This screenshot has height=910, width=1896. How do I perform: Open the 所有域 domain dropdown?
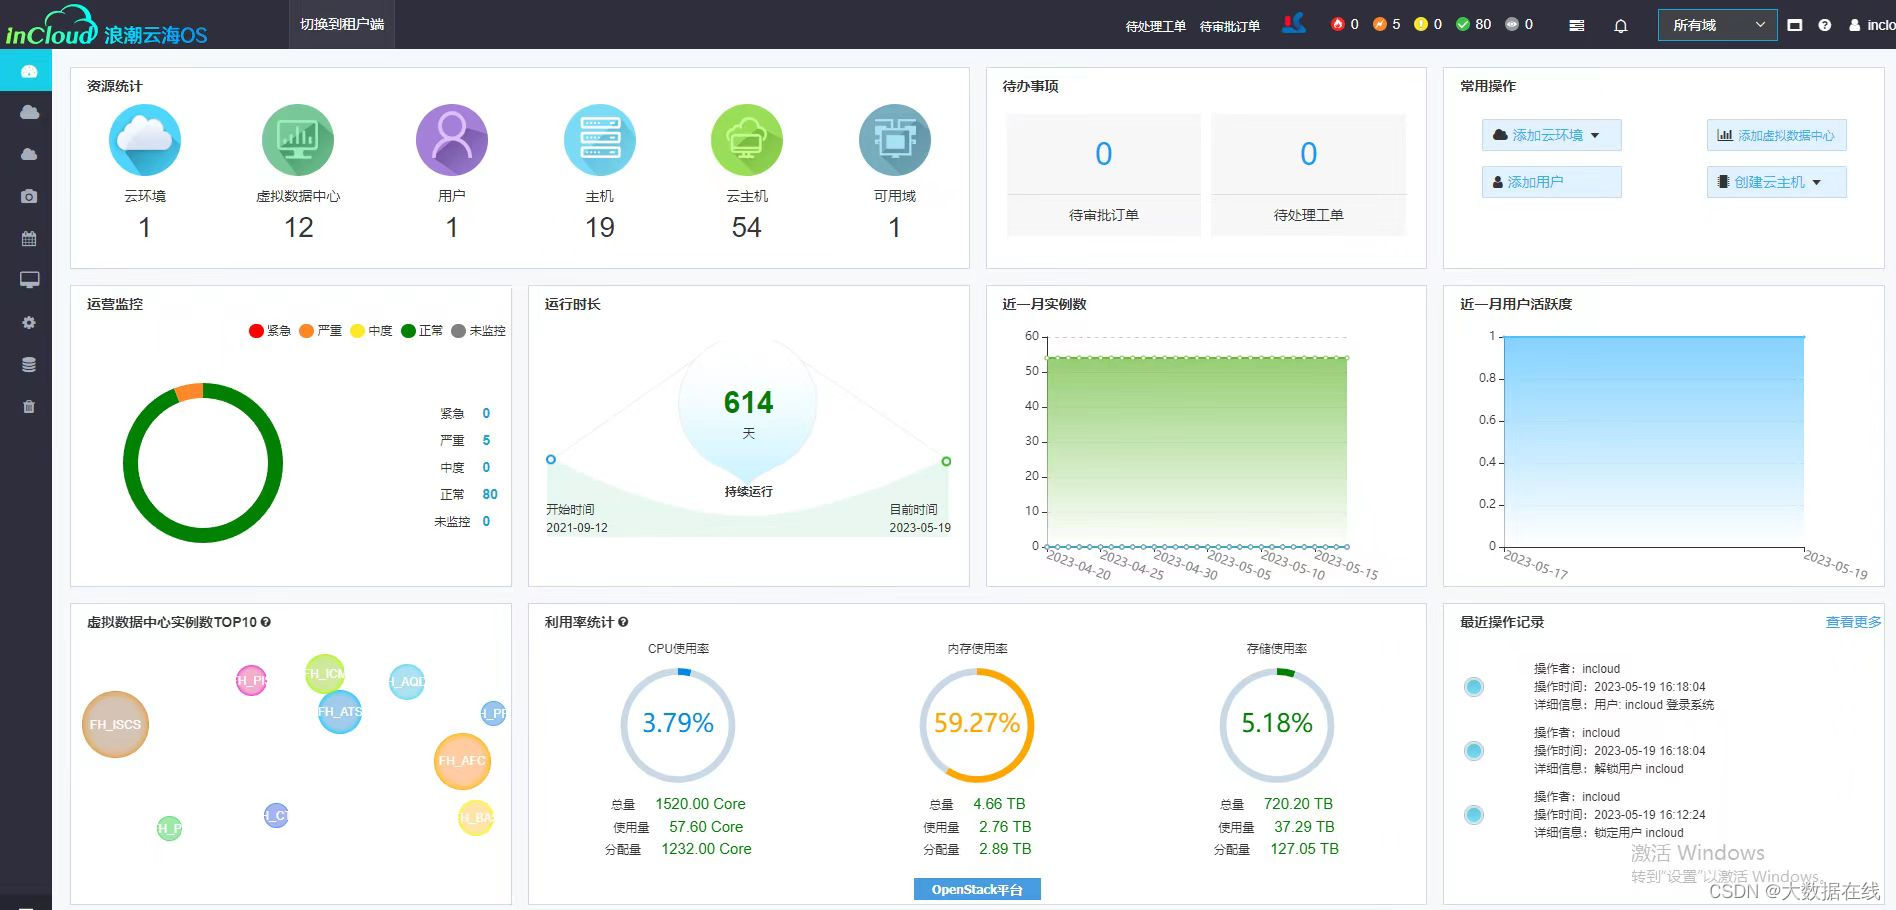coord(1717,25)
